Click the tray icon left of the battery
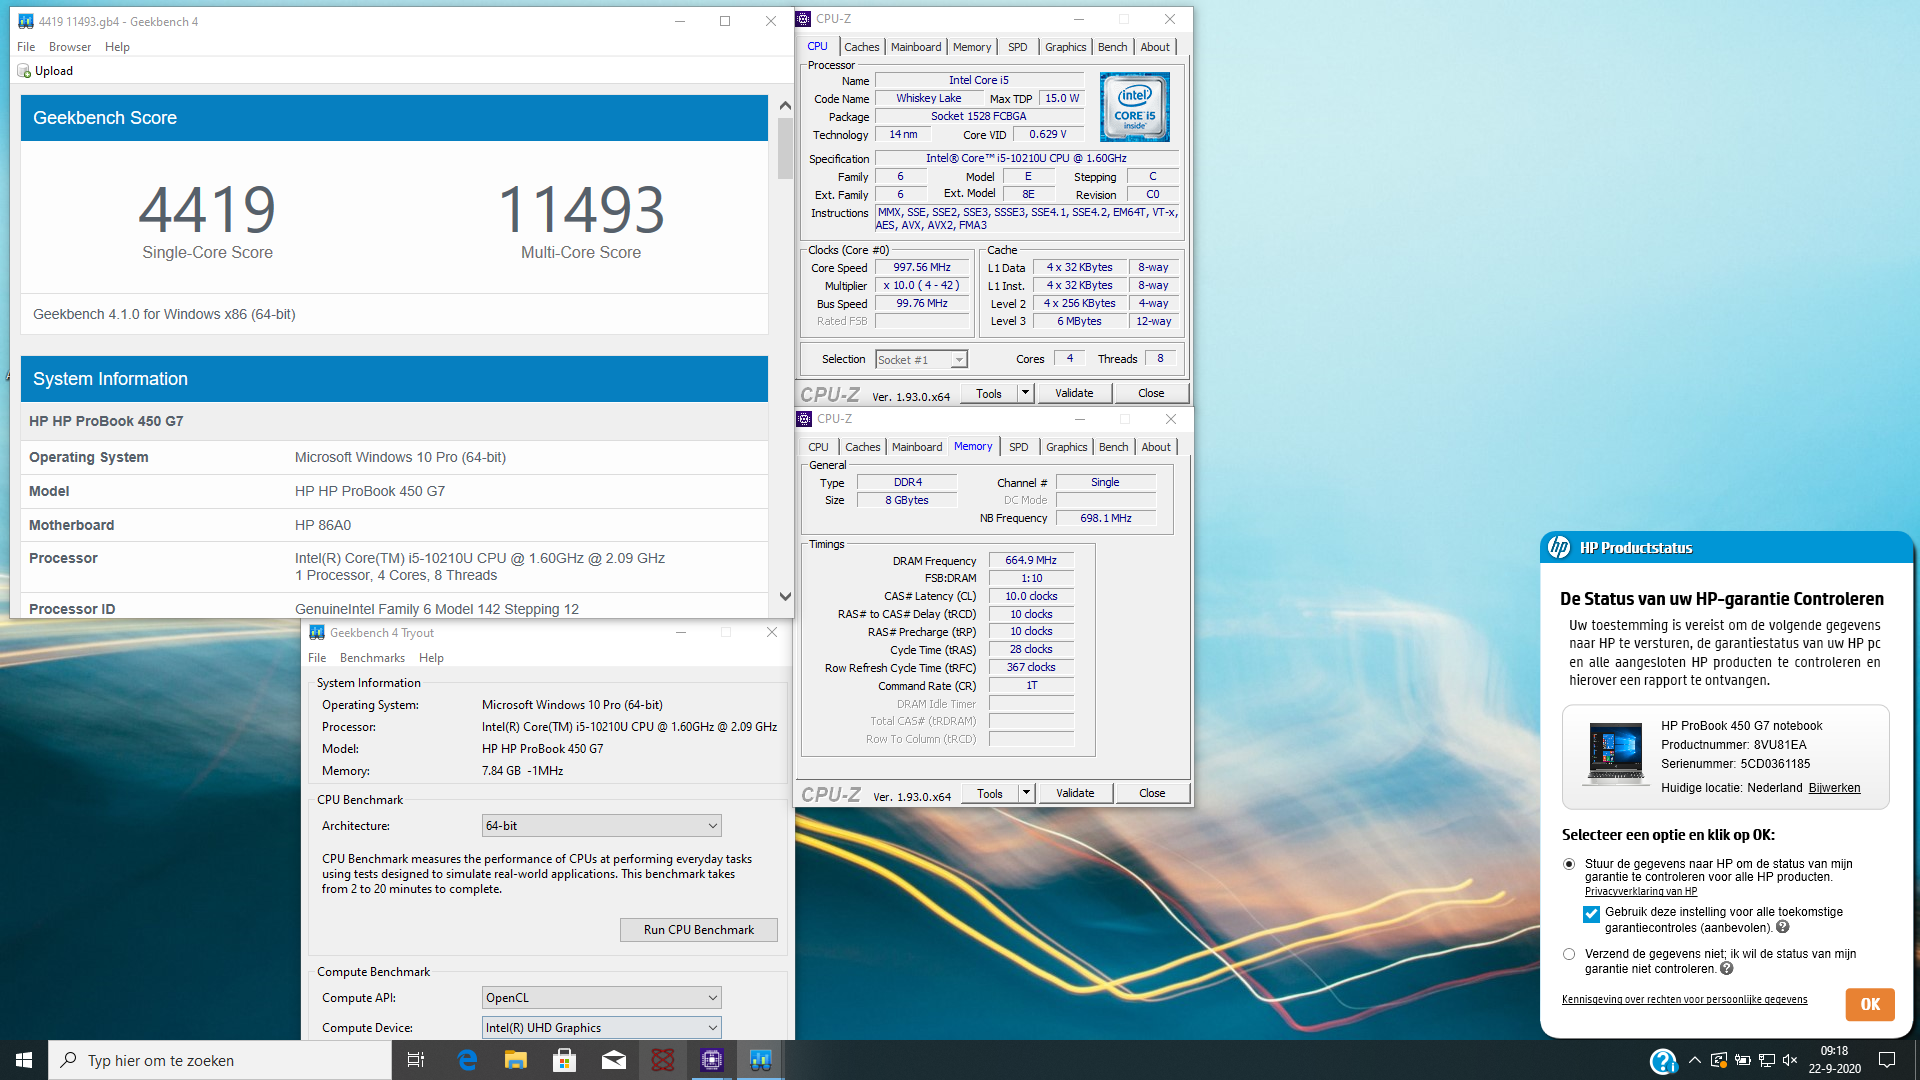 pos(1719,1060)
